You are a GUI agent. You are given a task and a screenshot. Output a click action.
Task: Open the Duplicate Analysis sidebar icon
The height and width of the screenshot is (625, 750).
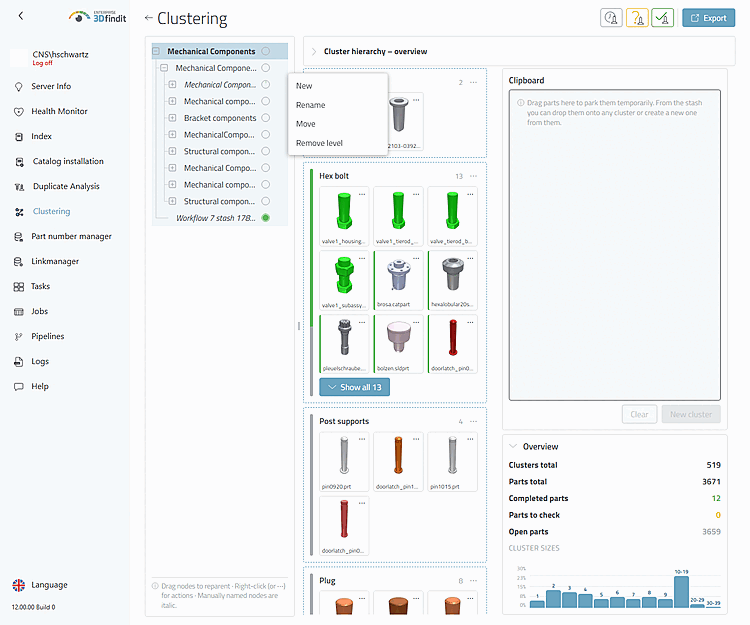pyautogui.click(x=19, y=186)
